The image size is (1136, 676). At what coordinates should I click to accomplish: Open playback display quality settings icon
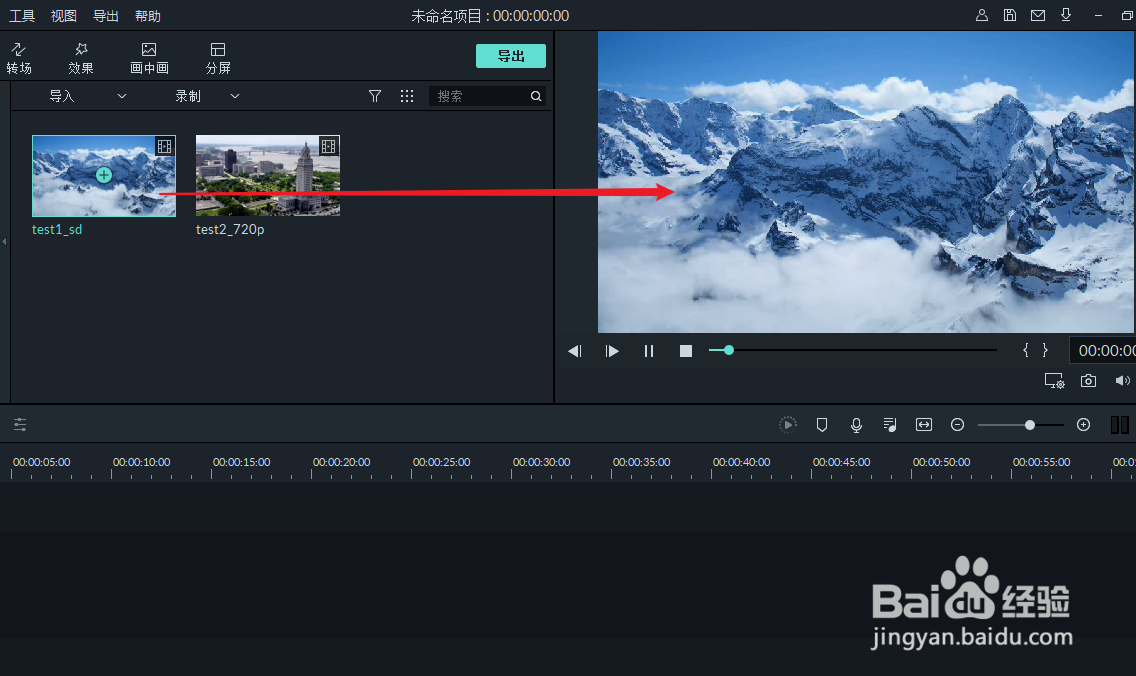(x=1054, y=380)
